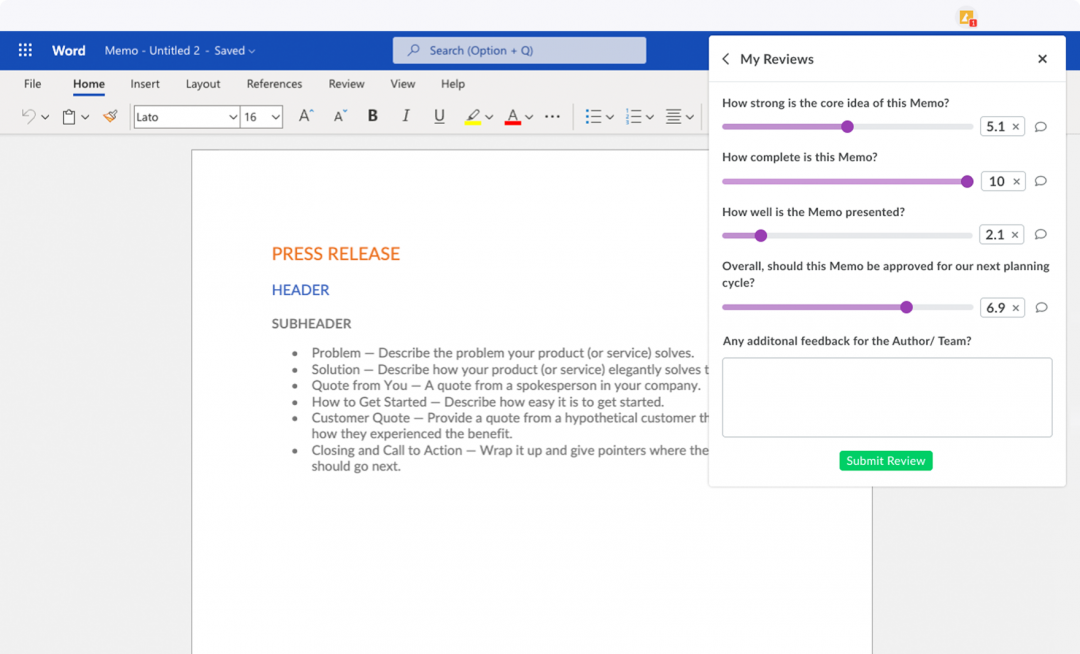Click the additional feedback text box
This screenshot has height=654, width=1080.
(887, 396)
